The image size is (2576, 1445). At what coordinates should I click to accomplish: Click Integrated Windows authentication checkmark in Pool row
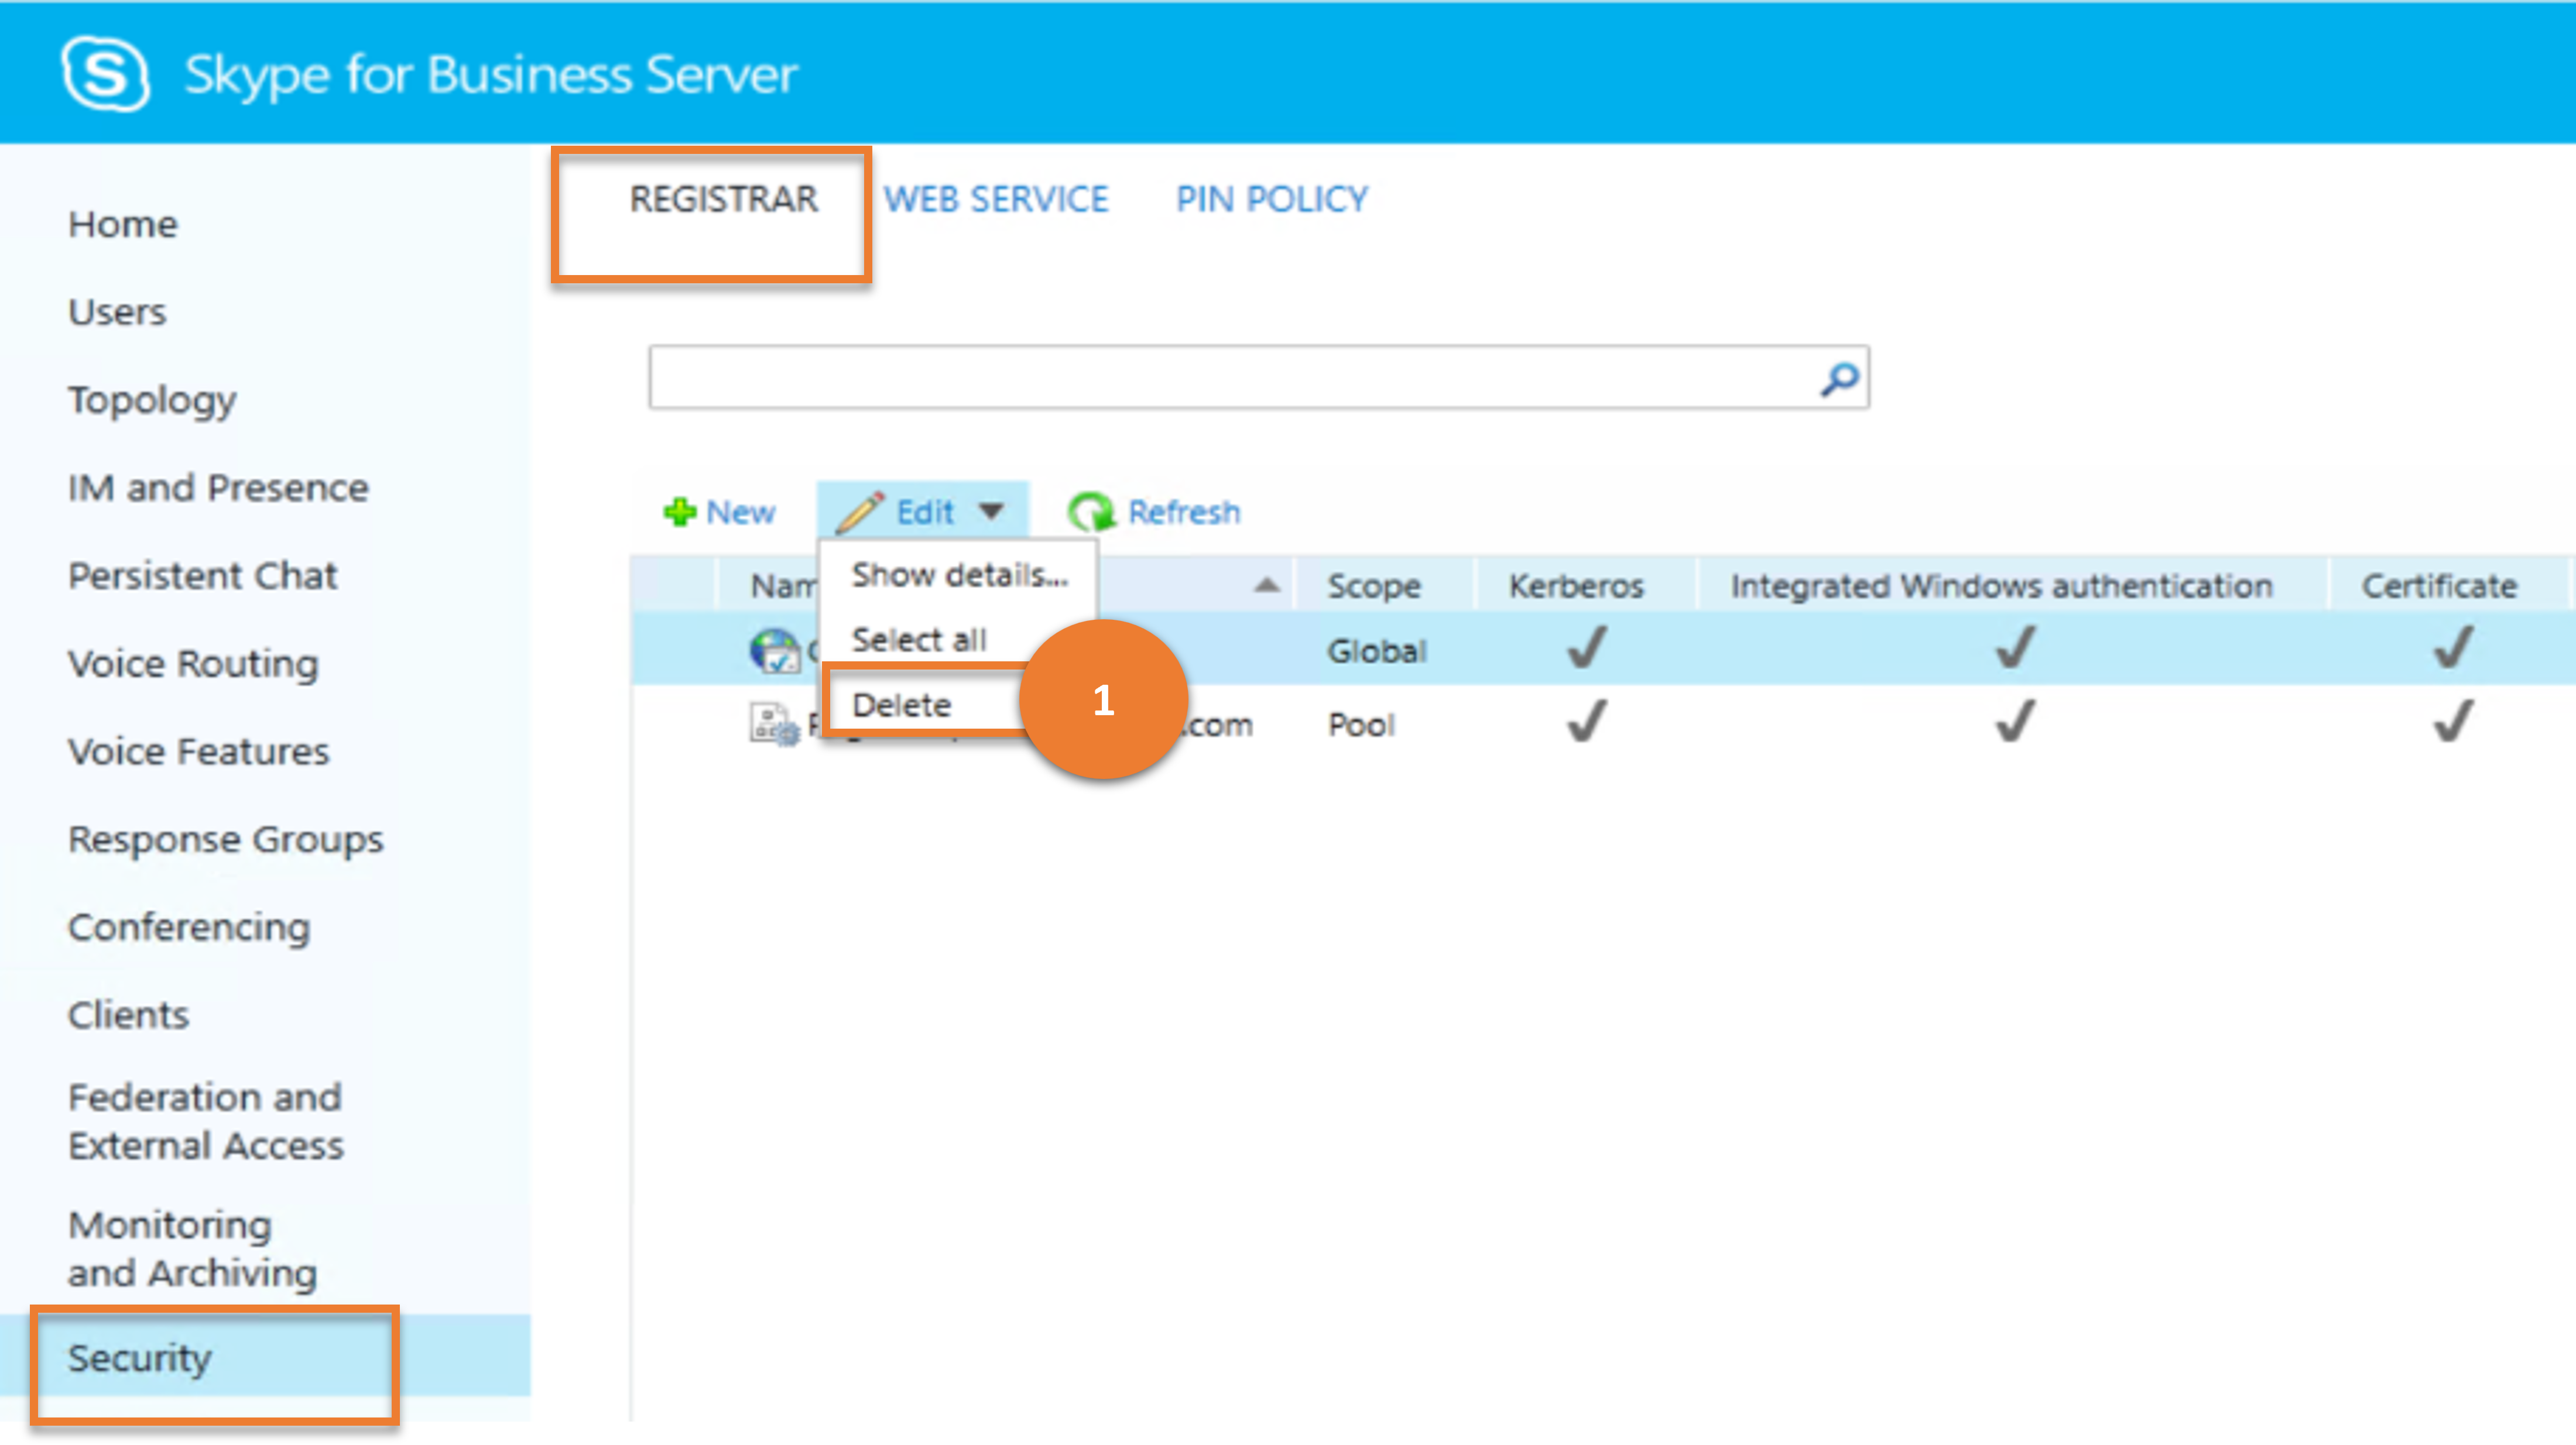click(x=2015, y=721)
